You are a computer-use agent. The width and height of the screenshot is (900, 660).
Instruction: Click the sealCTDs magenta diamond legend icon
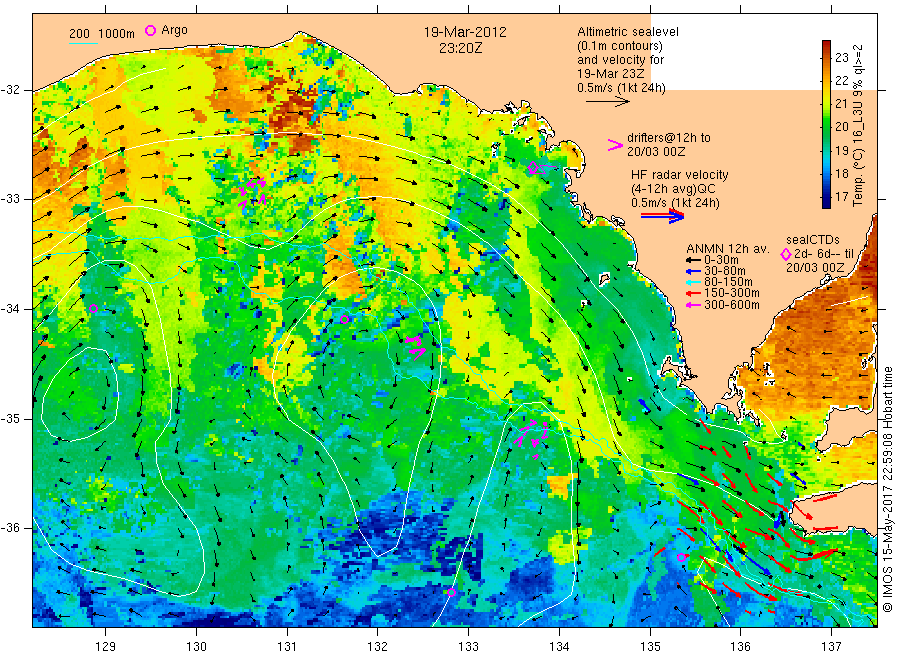785,254
